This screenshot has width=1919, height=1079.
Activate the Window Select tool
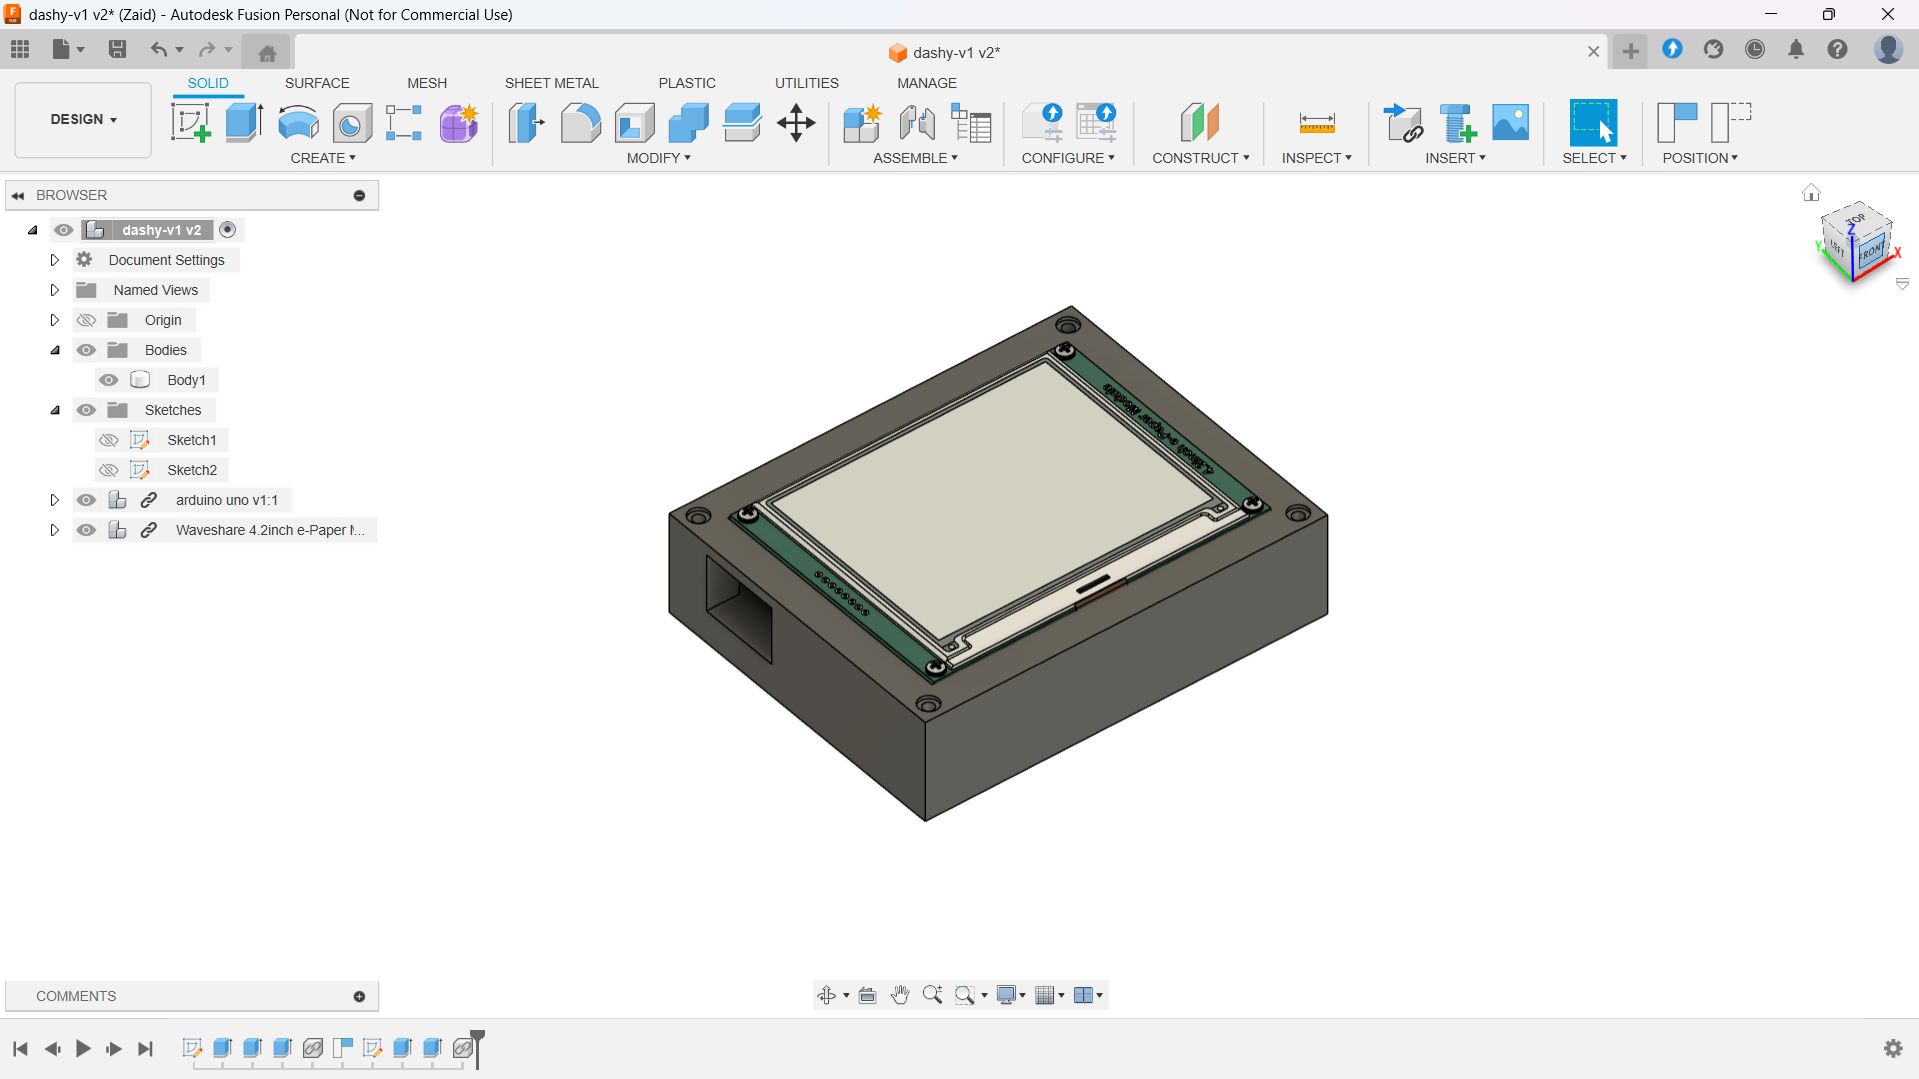click(x=1593, y=123)
